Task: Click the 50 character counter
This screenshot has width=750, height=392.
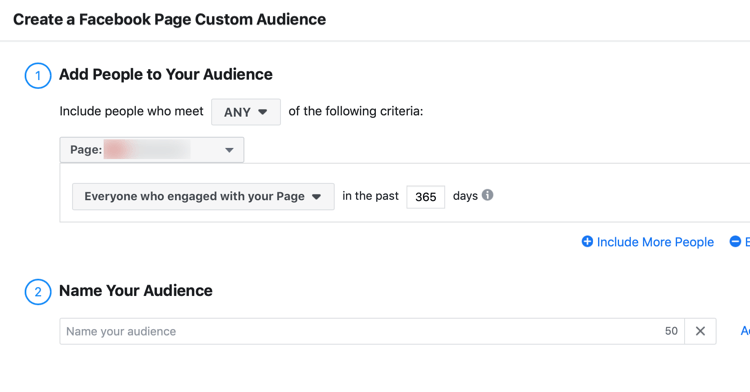Action: click(671, 331)
